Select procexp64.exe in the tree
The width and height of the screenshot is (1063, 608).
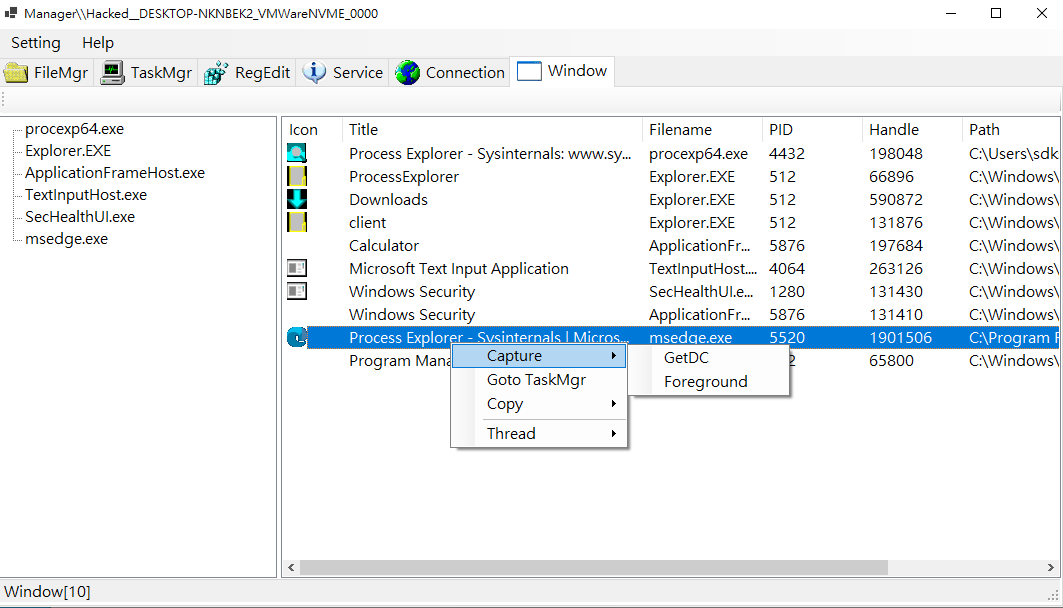[x=75, y=129]
